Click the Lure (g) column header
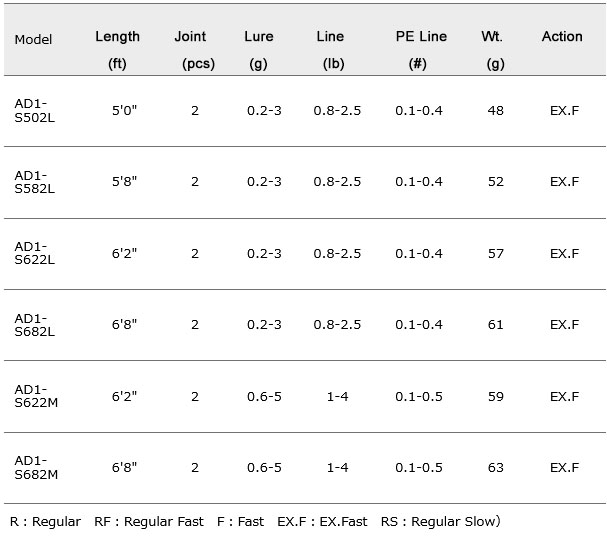607x538 pixels. [x=259, y=50]
